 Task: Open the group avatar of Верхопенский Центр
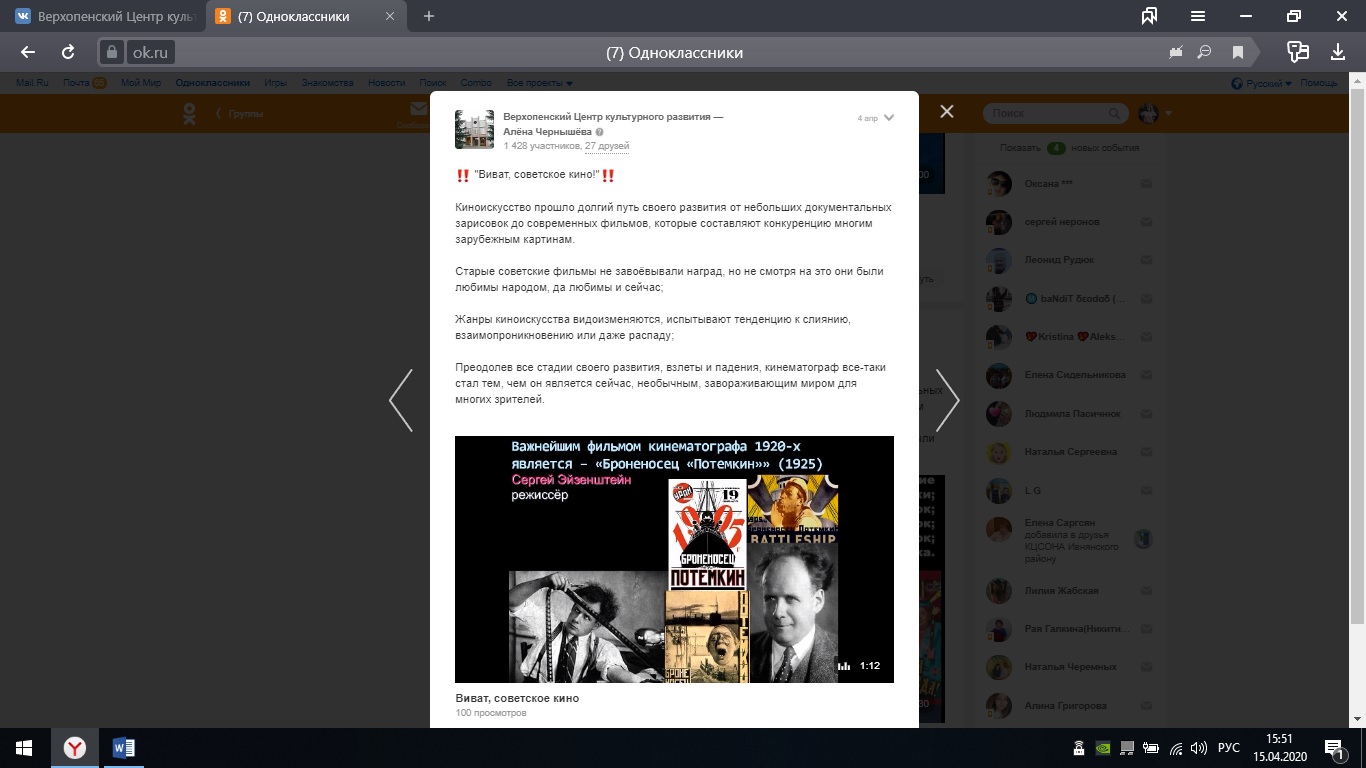474,129
